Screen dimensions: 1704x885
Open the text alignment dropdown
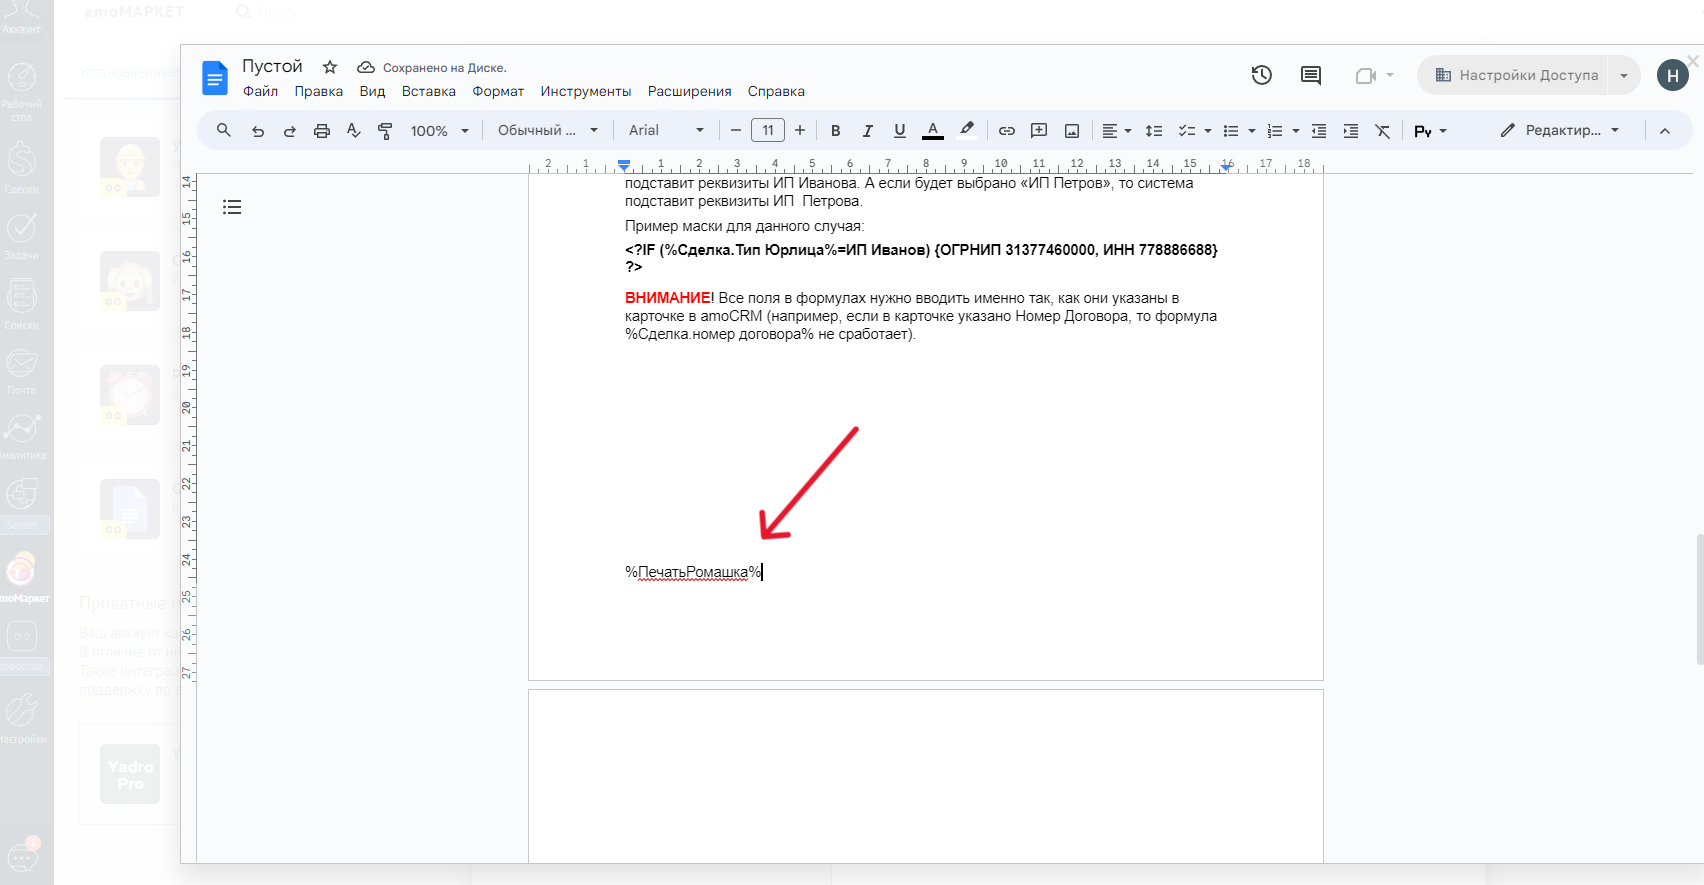tap(1116, 131)
